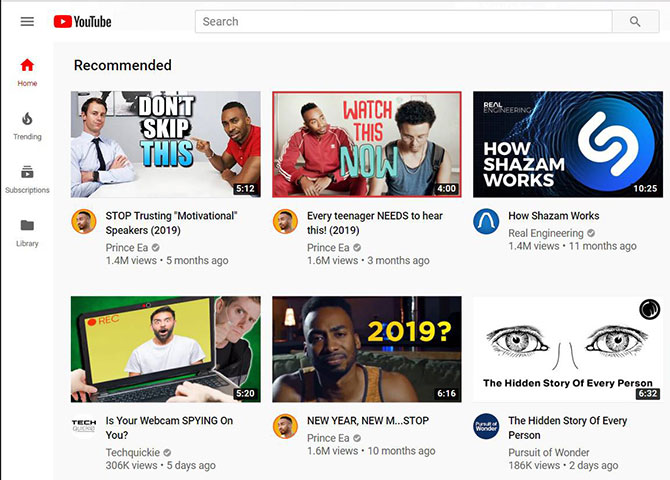This screenshot has width=670, height=480.
Task: Click inside the Search input field
Action: click(x=403, y=21)
